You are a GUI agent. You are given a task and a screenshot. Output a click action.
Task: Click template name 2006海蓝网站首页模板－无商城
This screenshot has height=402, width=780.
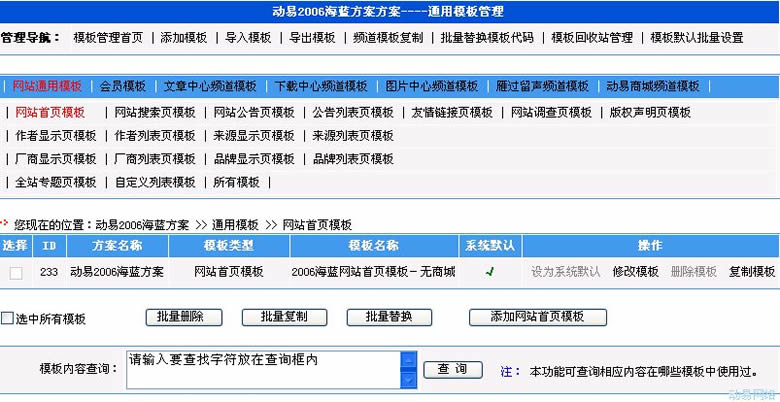(x=374, y=272)
